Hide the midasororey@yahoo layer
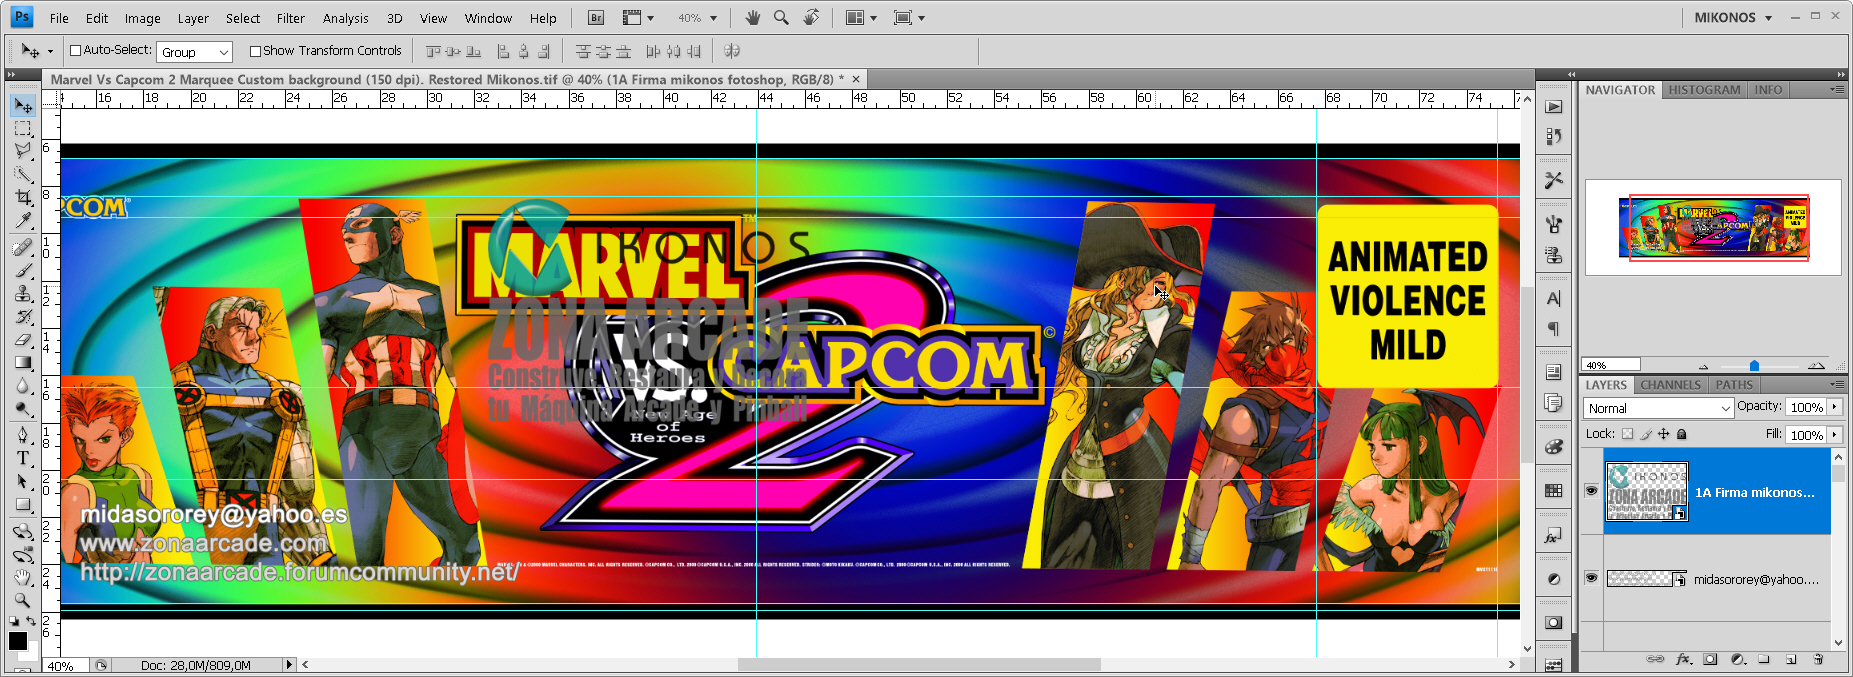The height and width of the screenshot is (677, 1853). (1591, 578)
